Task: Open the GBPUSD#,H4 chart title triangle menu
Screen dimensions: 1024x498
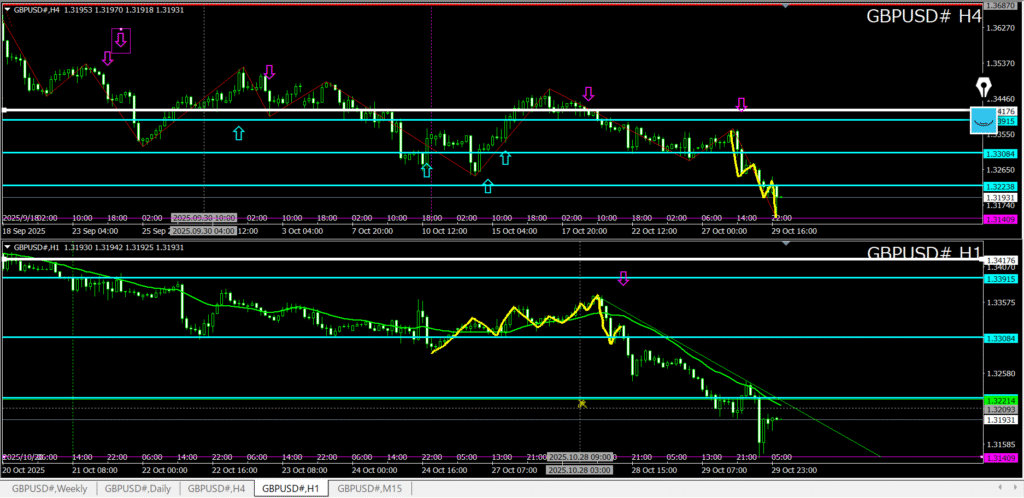Action: 8,9
